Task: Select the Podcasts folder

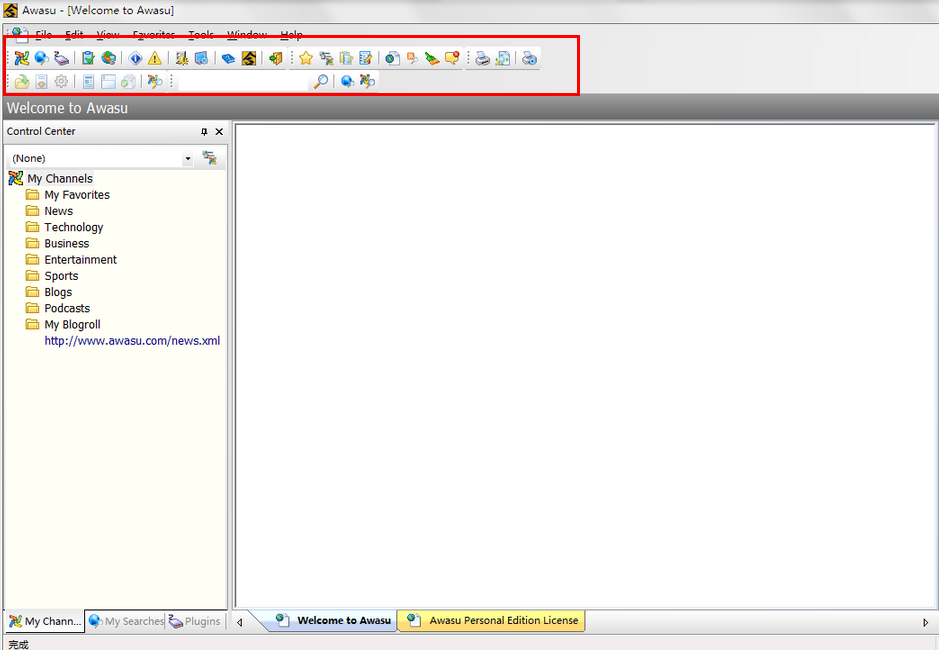Action: [67, 308]
